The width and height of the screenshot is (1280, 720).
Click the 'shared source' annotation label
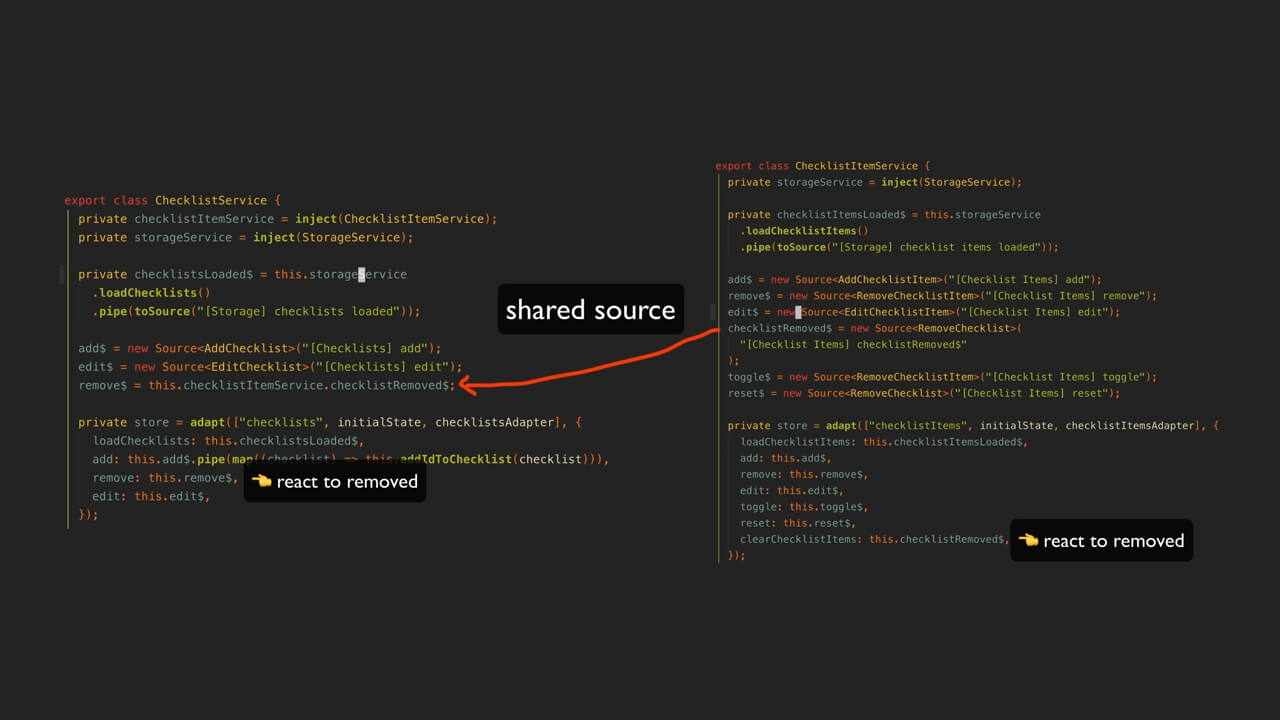click(x=590, y=309)
